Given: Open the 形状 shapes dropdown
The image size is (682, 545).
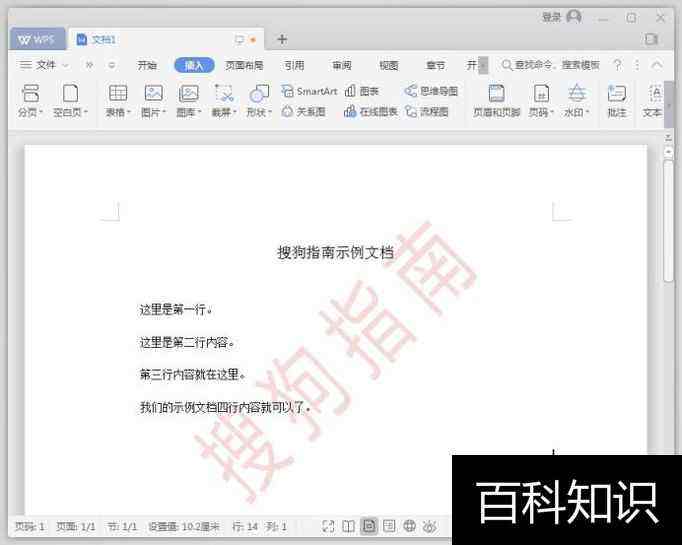Looking at the screenshot, I should pyautogui.click(x=259, y=113).
